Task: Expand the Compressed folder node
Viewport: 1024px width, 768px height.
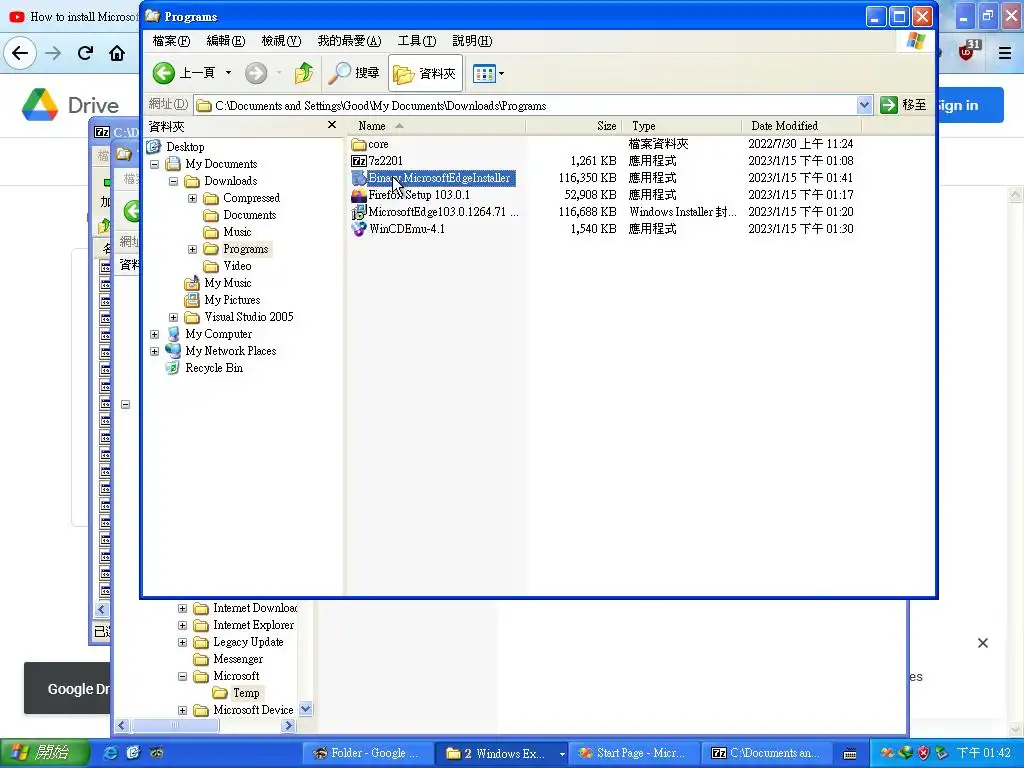Action: click(x=193, y=198)
